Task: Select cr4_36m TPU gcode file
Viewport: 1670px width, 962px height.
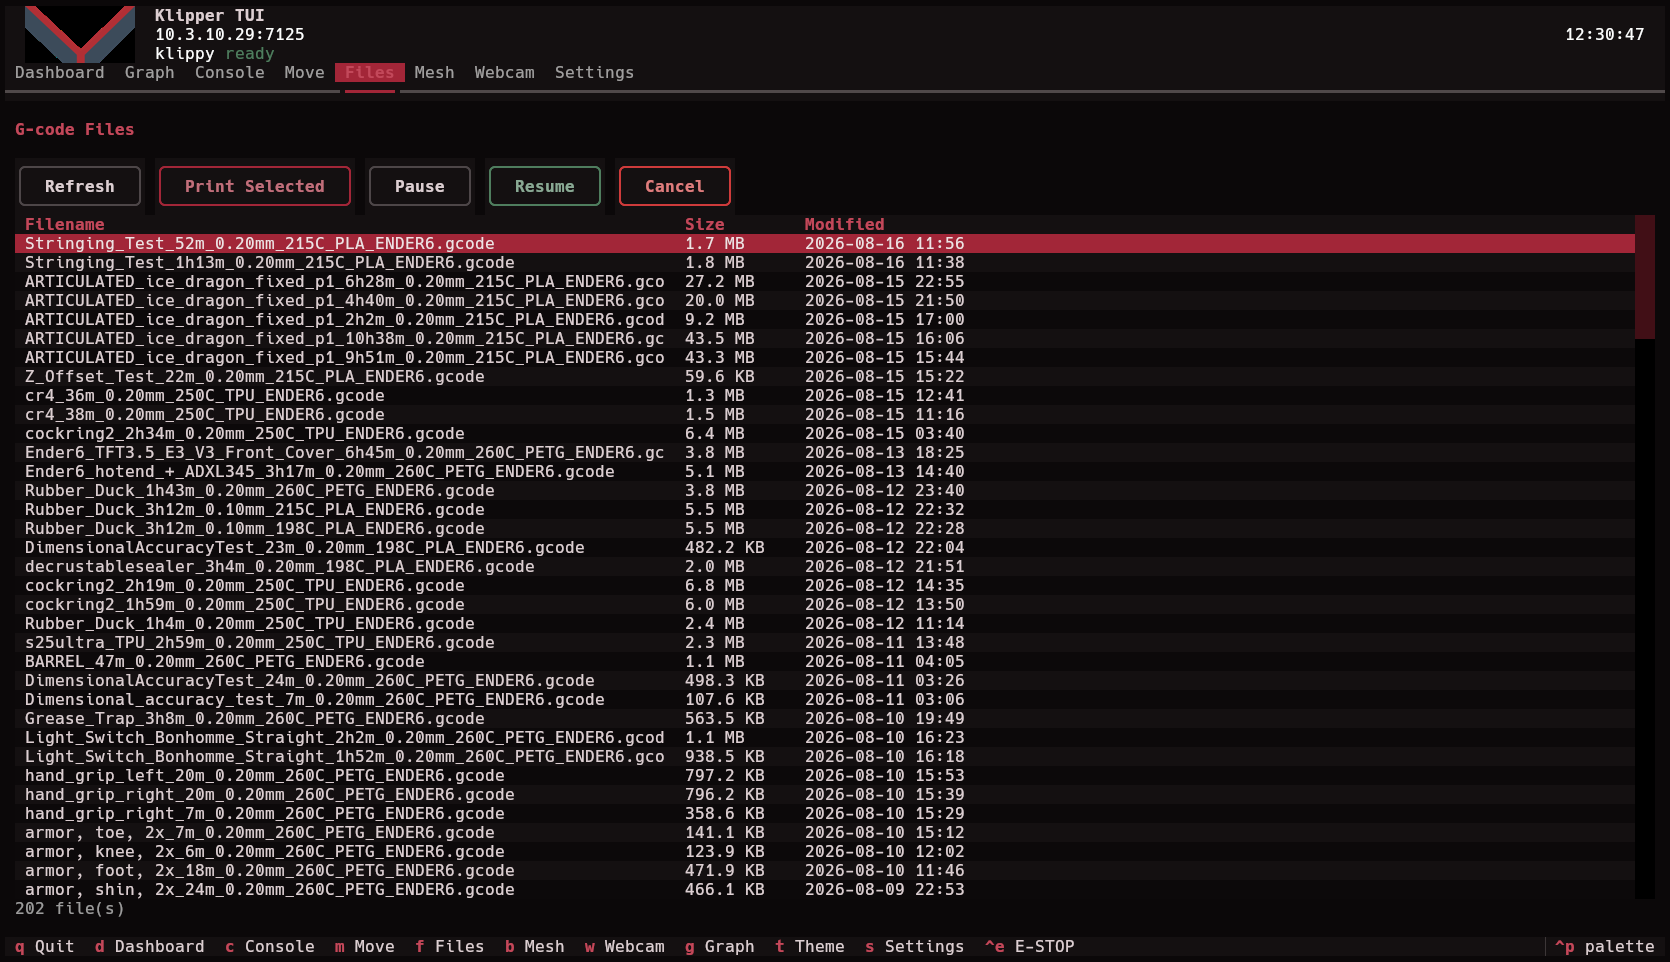Action: coord(825,396)
